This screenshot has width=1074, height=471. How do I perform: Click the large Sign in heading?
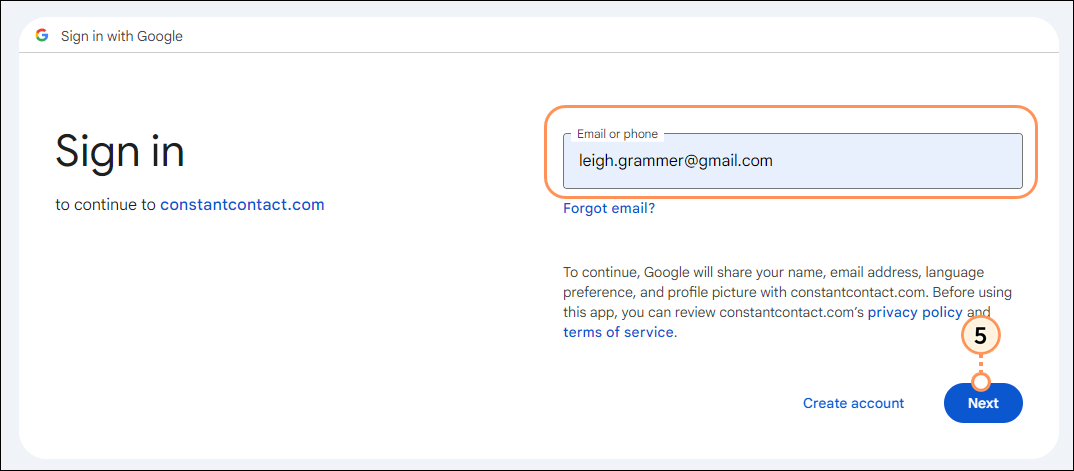[x=120, y=151]
